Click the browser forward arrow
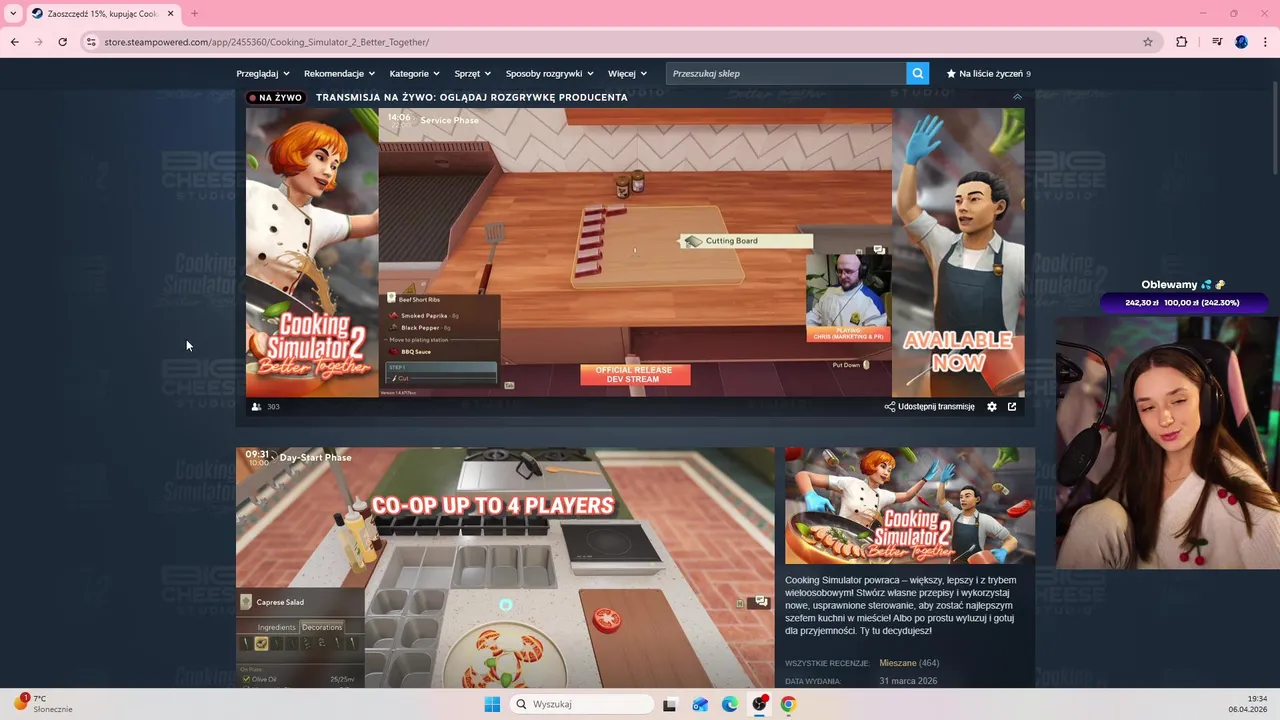The image size is (1280, 720). 39,42
